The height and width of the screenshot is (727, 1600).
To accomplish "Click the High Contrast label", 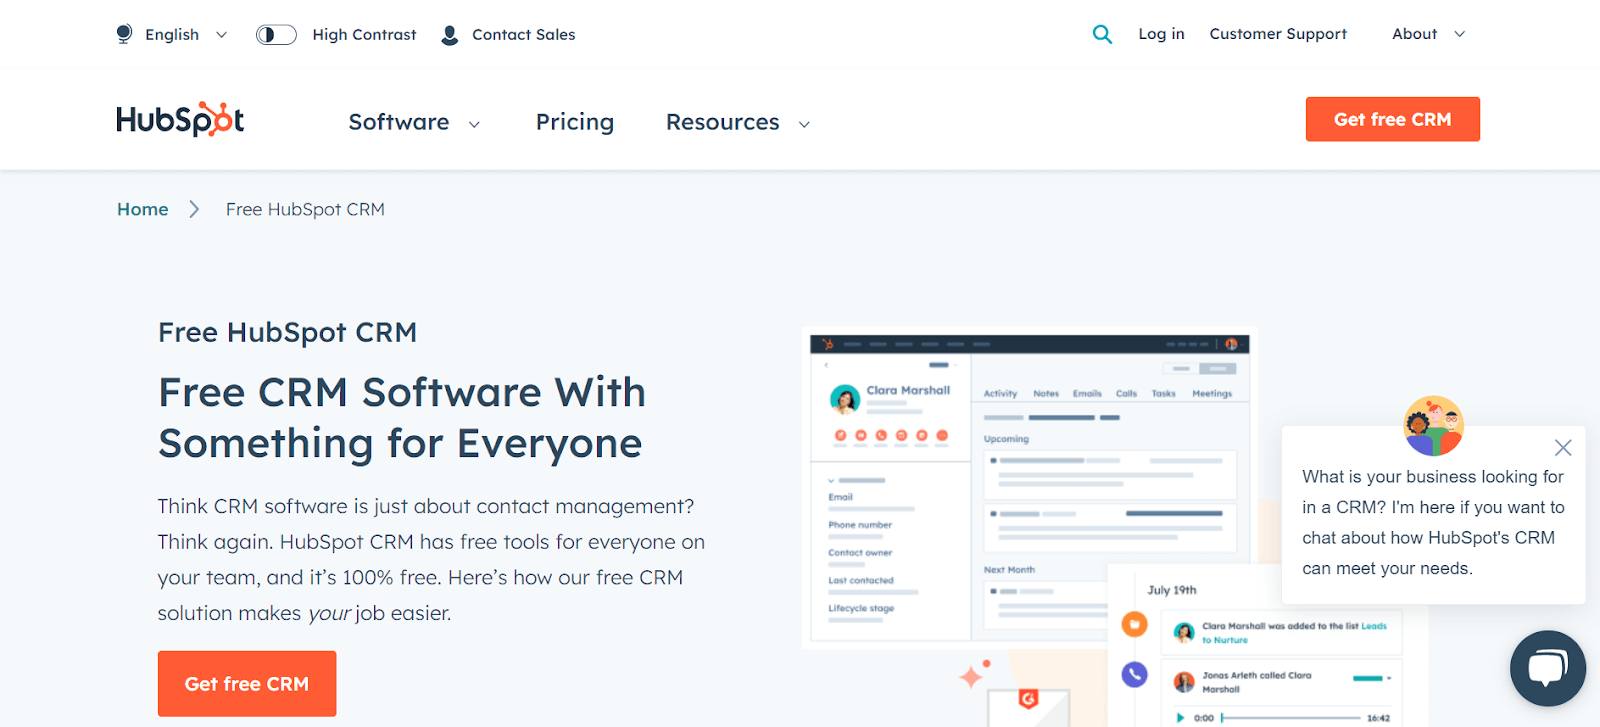I will pyautogui.click(x=364, y=35).
